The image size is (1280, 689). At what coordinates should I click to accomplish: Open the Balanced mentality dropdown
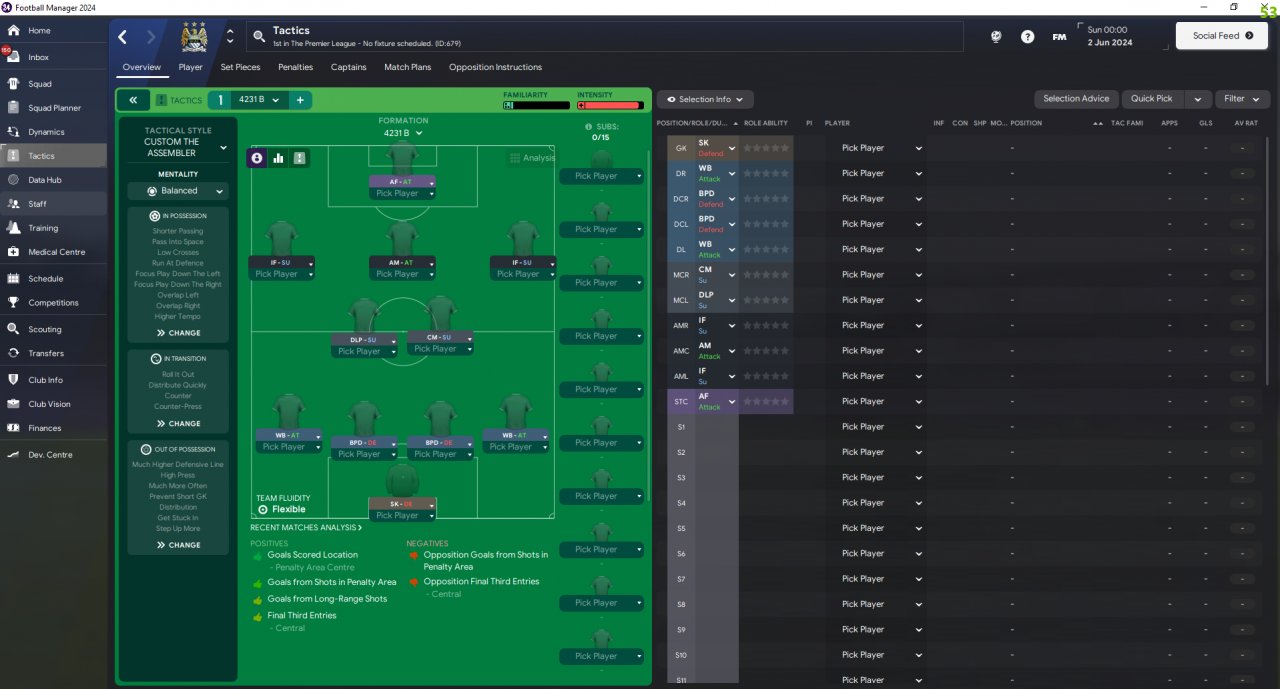coord(178,191)
